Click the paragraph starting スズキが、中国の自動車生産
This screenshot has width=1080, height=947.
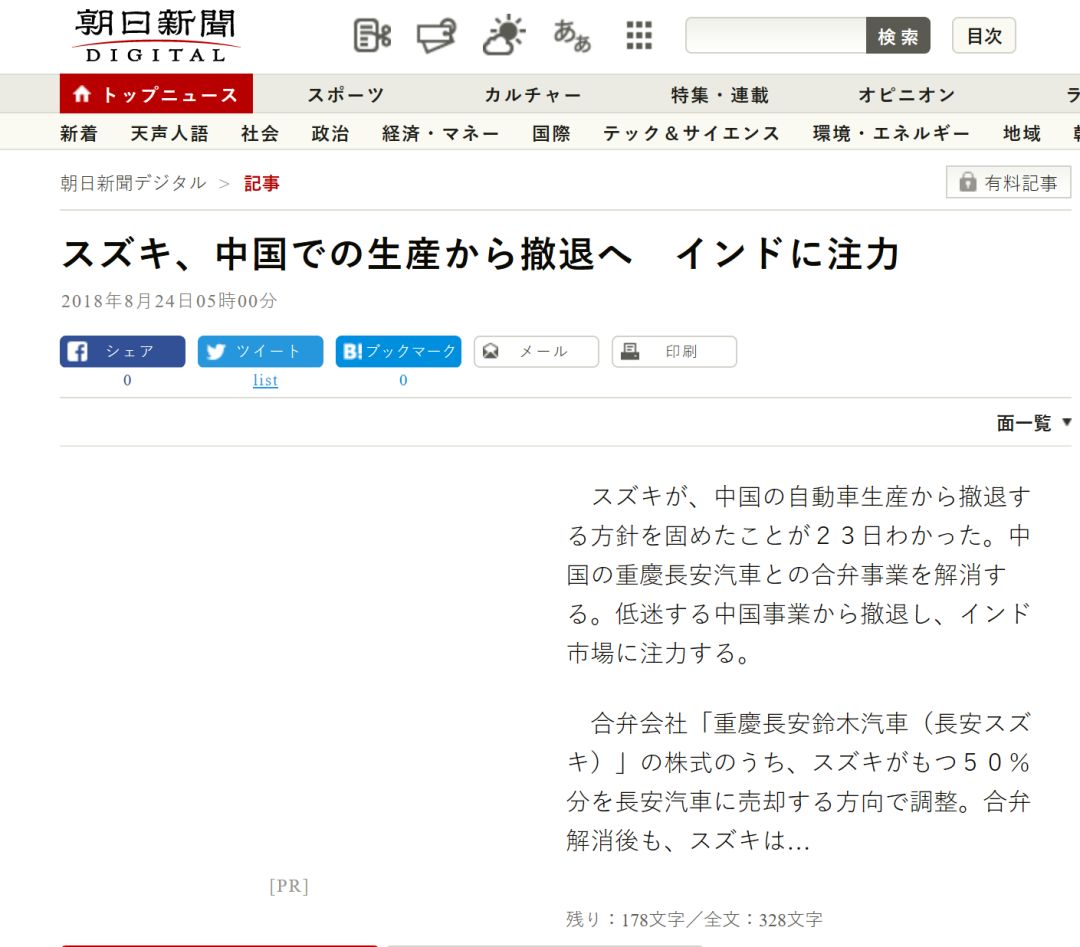798,574
